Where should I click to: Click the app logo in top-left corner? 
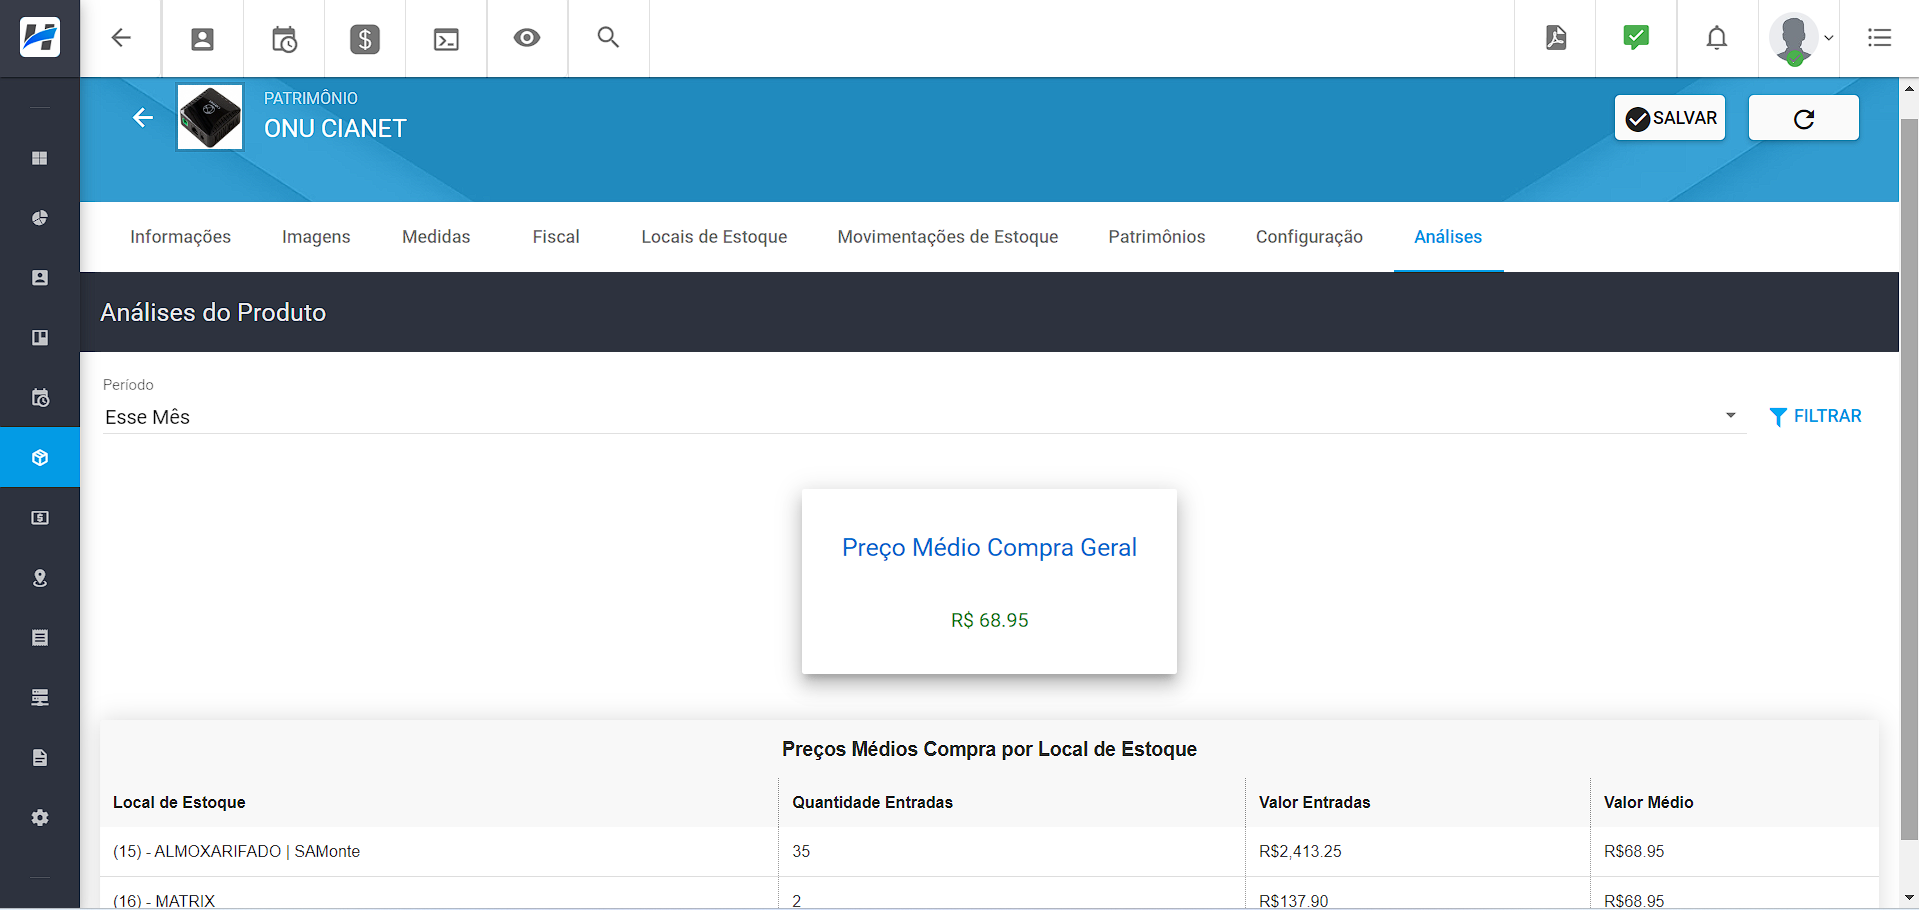pyautogui.click(x=40, y=38)
